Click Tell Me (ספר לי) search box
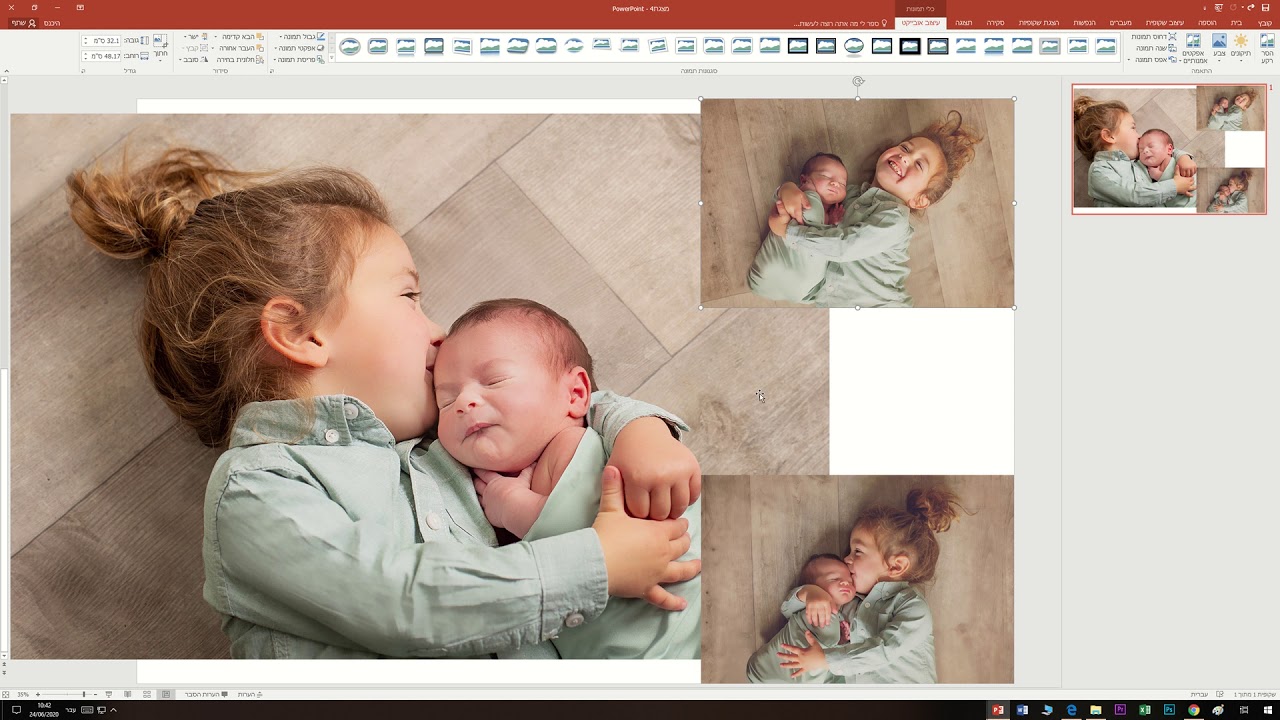Image resolution: width=1280 pixels, height=720 pixels. point(840,23)
